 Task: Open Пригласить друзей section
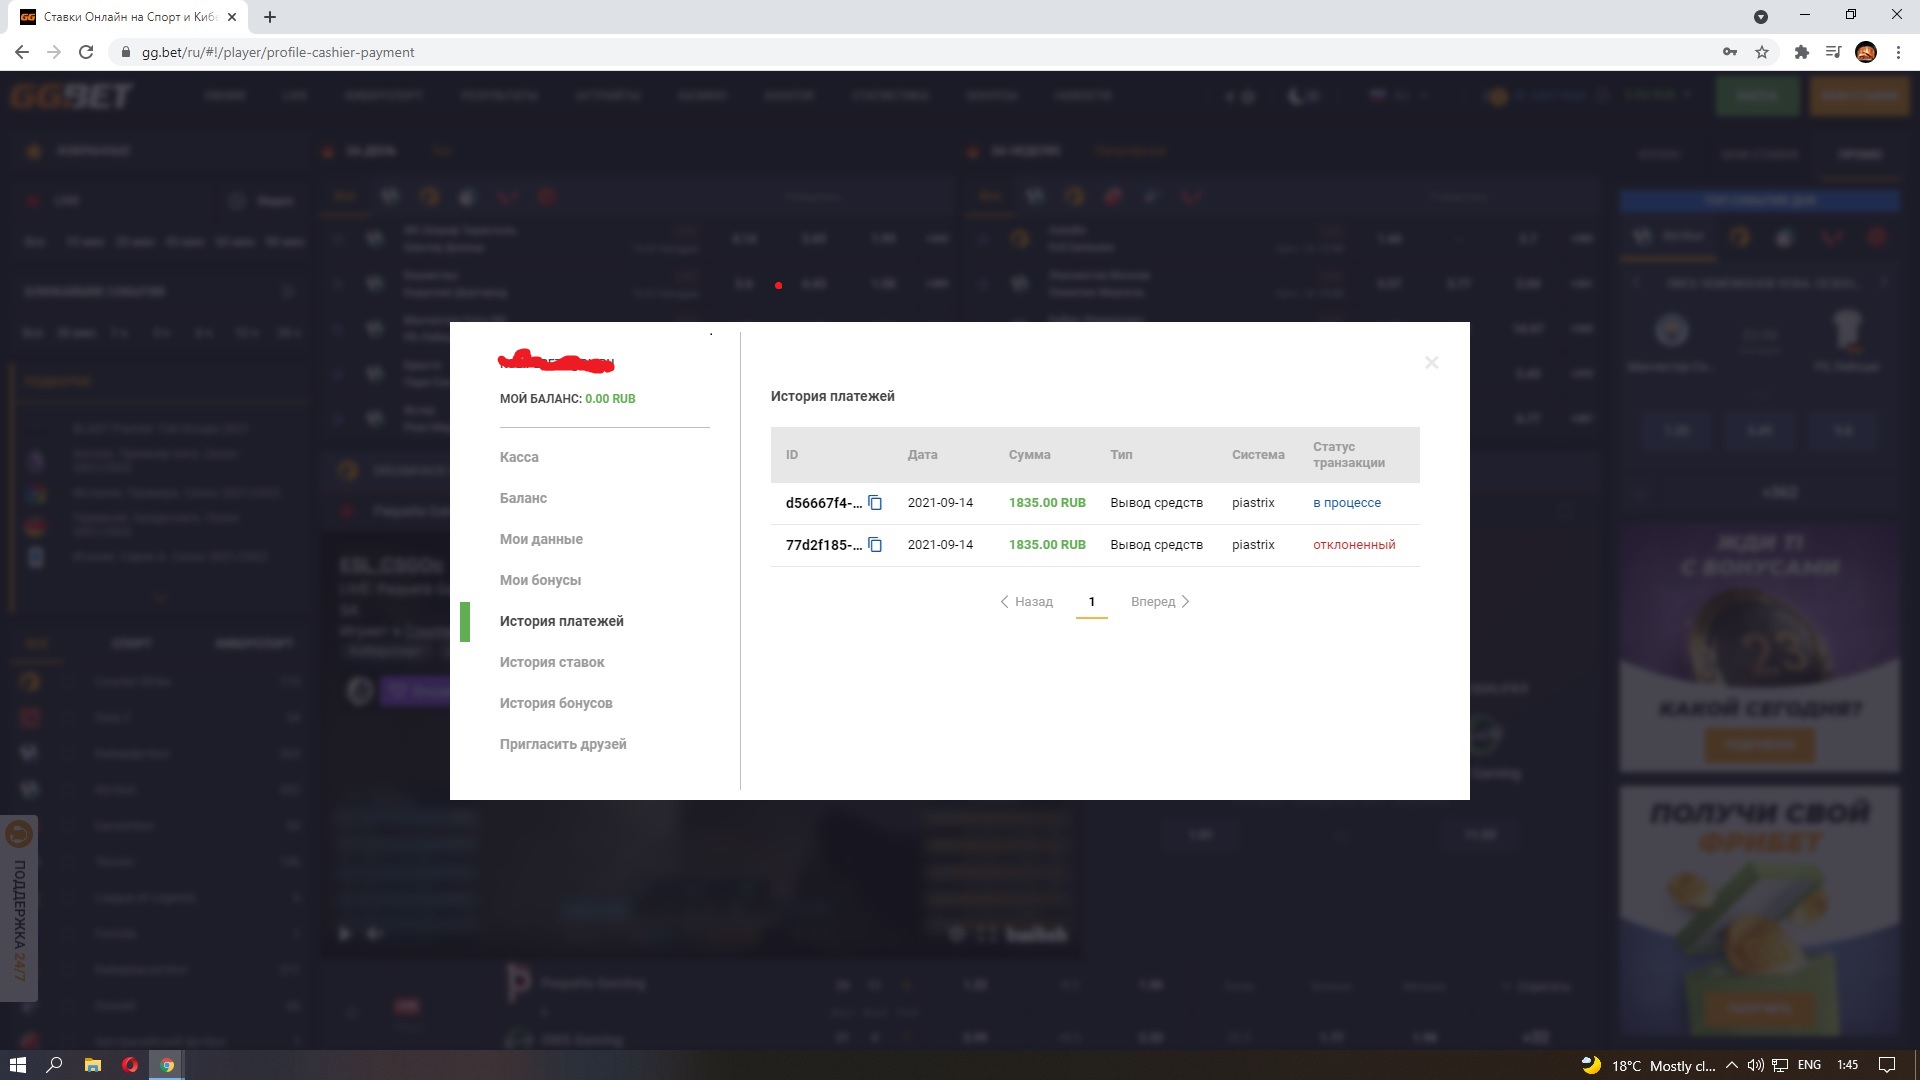click(x=563, y=744)
